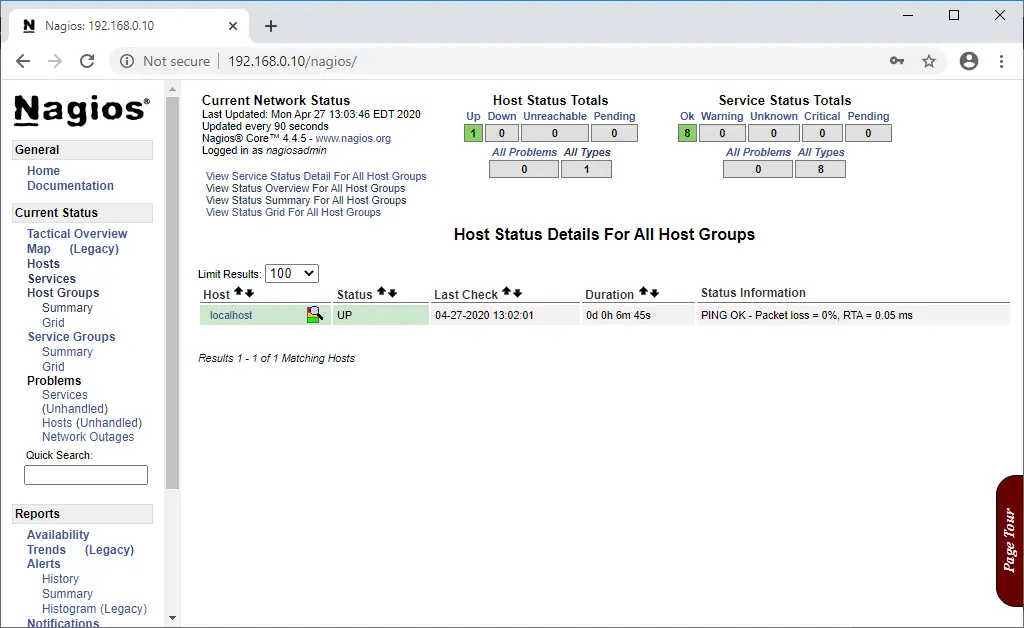This screenshot has width=1024, height=628.
Task: Sort Status column descending with down arrow
Action: [x=392, y=293]
